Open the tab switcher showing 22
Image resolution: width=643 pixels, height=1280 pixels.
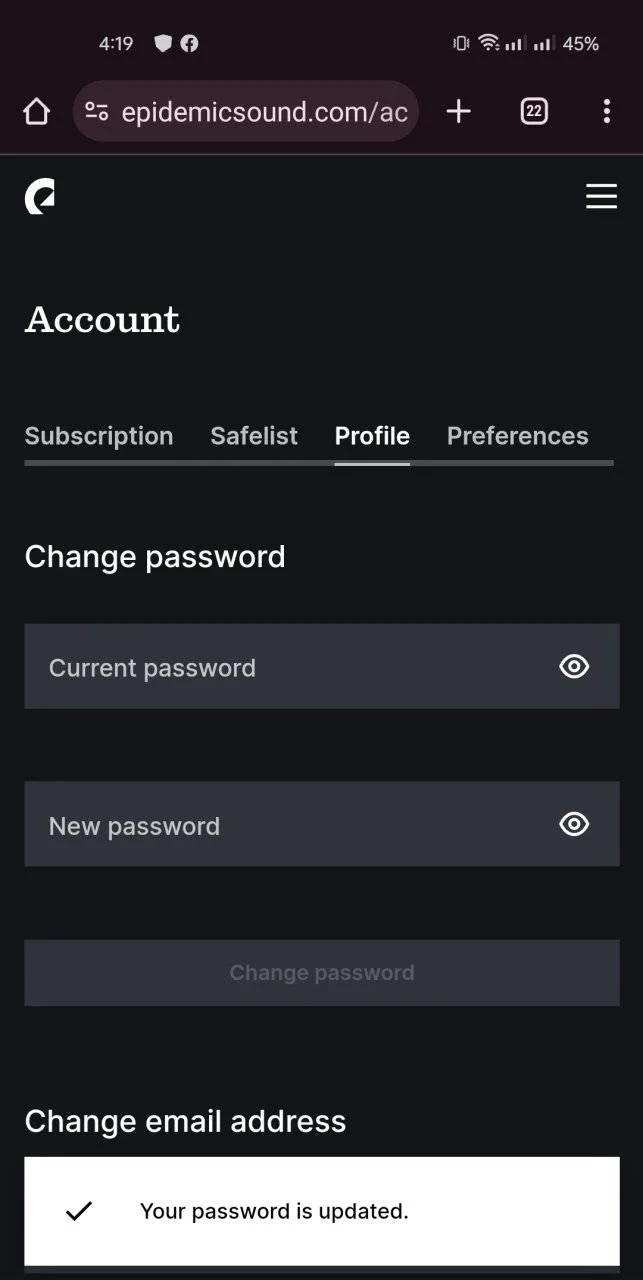(x=534, y=111)
